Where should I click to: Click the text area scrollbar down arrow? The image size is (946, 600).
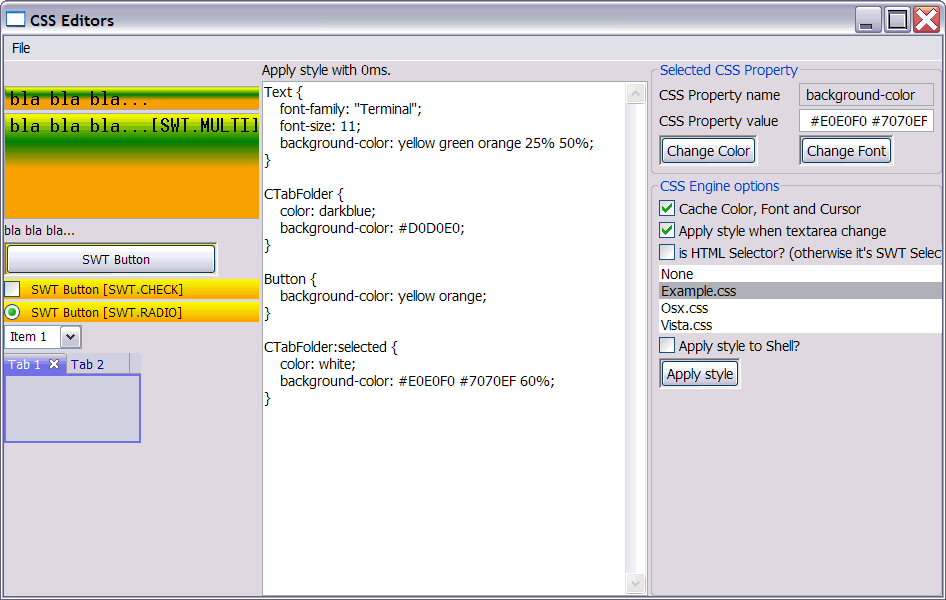(635, 583)
